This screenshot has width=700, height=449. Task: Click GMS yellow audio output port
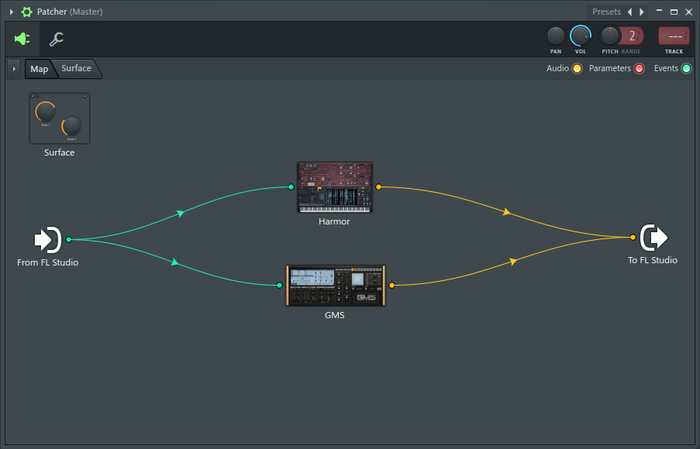(x=392, y=285)
